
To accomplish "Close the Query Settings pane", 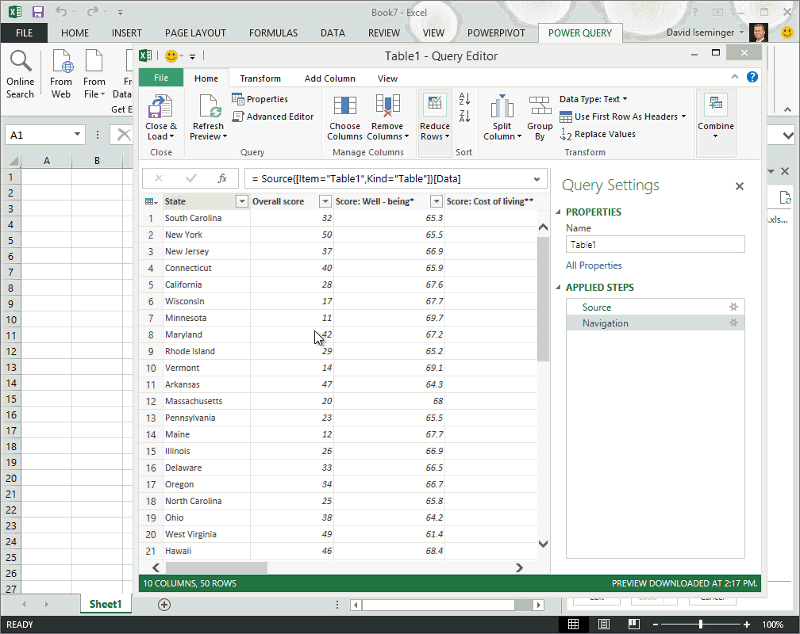I will pyautogui.click(x=739, y=186).
